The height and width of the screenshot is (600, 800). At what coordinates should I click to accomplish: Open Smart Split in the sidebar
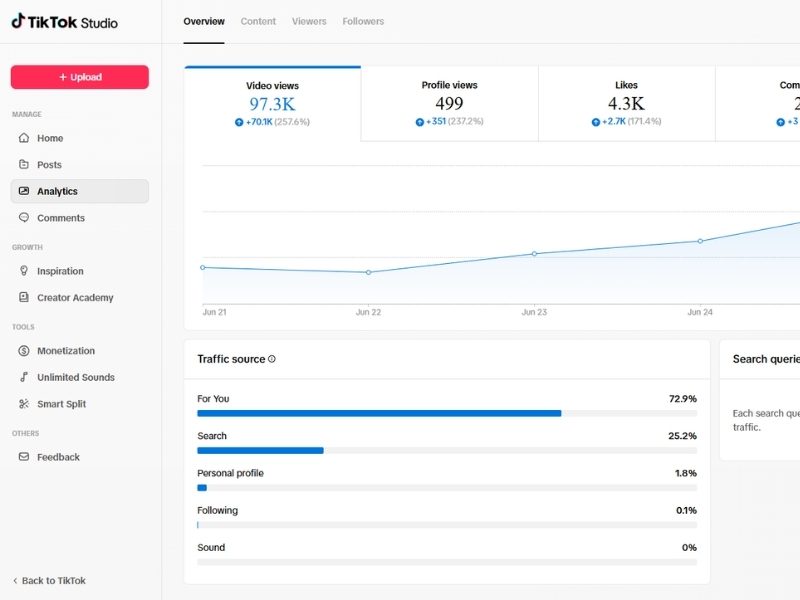(80, 404)
